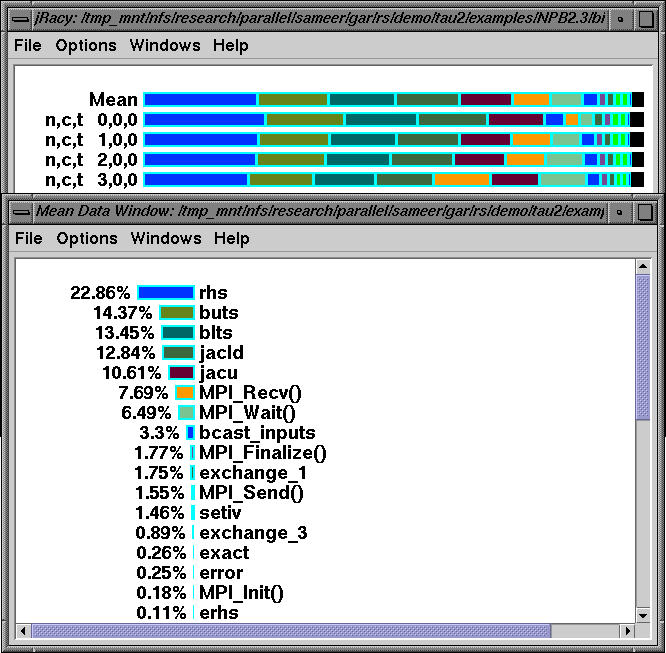Click the Mean Data Window maximize square button
This screenshot has height=653, width=666.
point(645,212)
